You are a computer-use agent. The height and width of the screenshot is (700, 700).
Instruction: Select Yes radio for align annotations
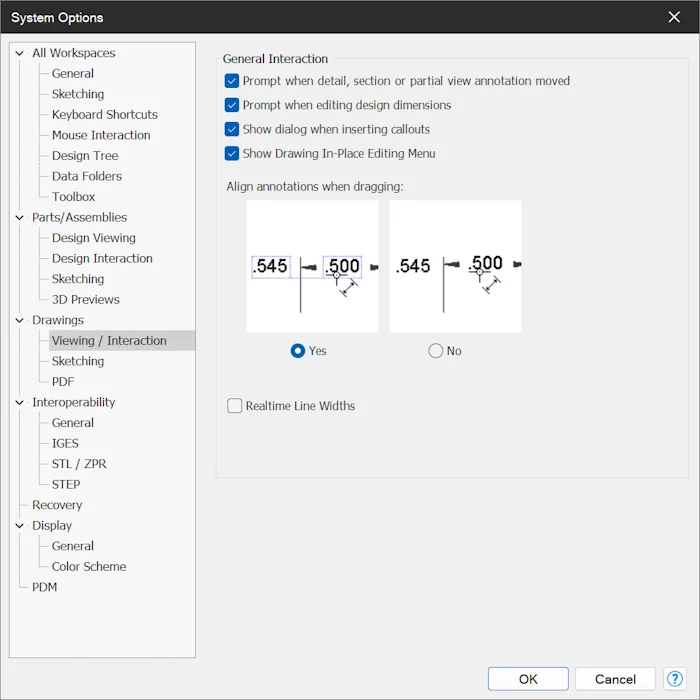tap(298, 351)
